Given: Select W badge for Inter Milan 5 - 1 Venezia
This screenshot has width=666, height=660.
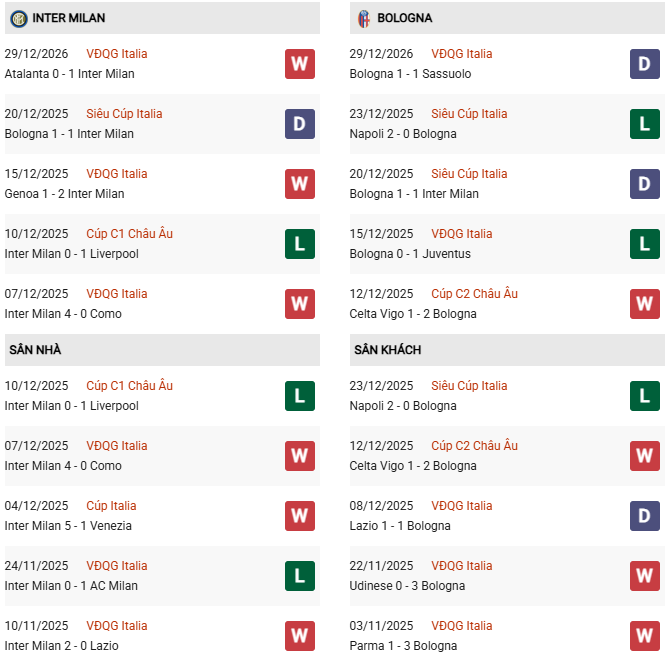Looking at the screenshot, I should coord(299,516).
